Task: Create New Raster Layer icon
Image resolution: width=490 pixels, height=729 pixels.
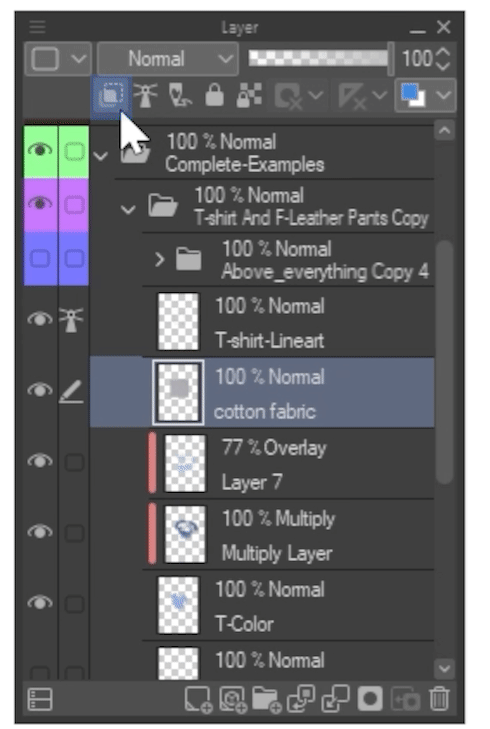Action: 199,699
